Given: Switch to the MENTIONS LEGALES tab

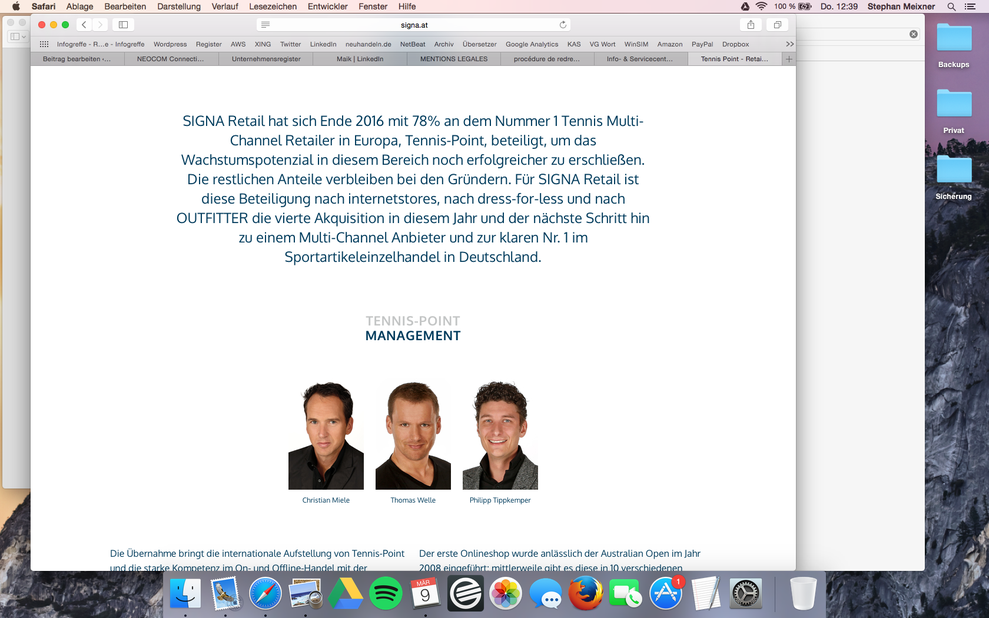Looking at the screenshot, I should (x=454, y=59).
